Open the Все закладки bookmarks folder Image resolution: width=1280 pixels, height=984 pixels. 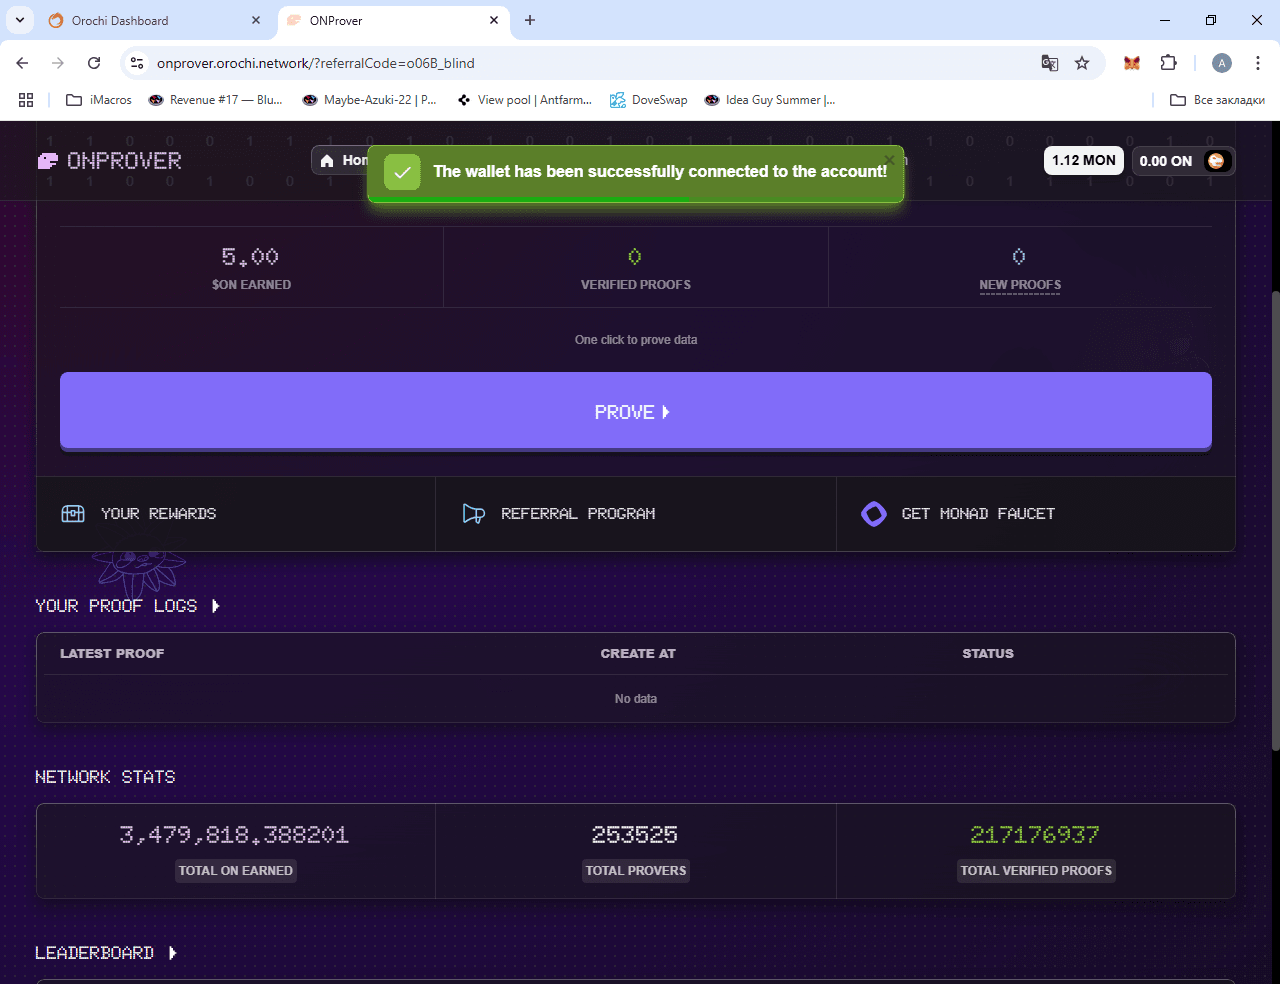tap(1218, 100)
